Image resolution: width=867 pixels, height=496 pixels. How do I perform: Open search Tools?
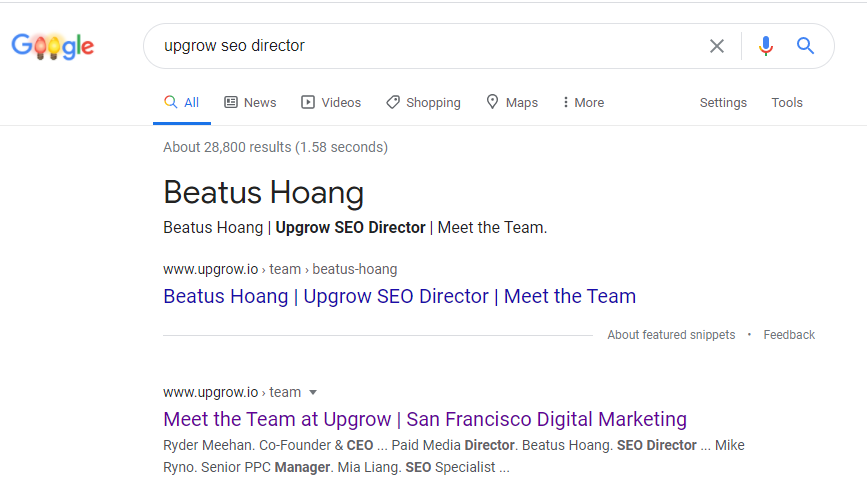tap(787, 103)
